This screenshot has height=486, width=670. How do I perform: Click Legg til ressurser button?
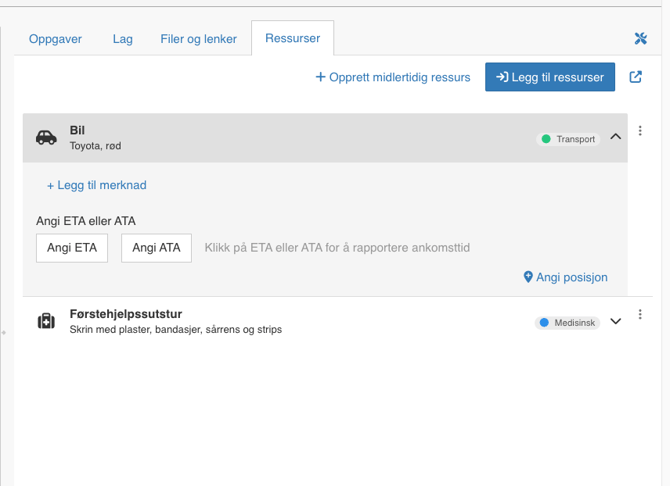click(549, 77)
